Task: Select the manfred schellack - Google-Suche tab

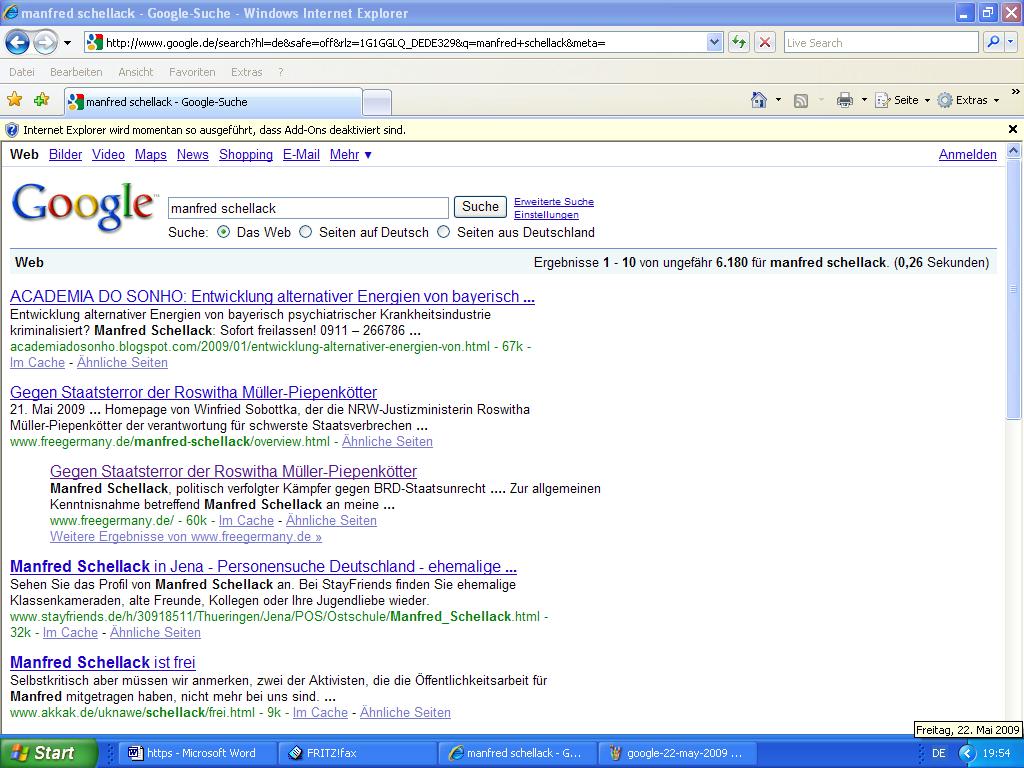Action: click(x=213, y=102)
